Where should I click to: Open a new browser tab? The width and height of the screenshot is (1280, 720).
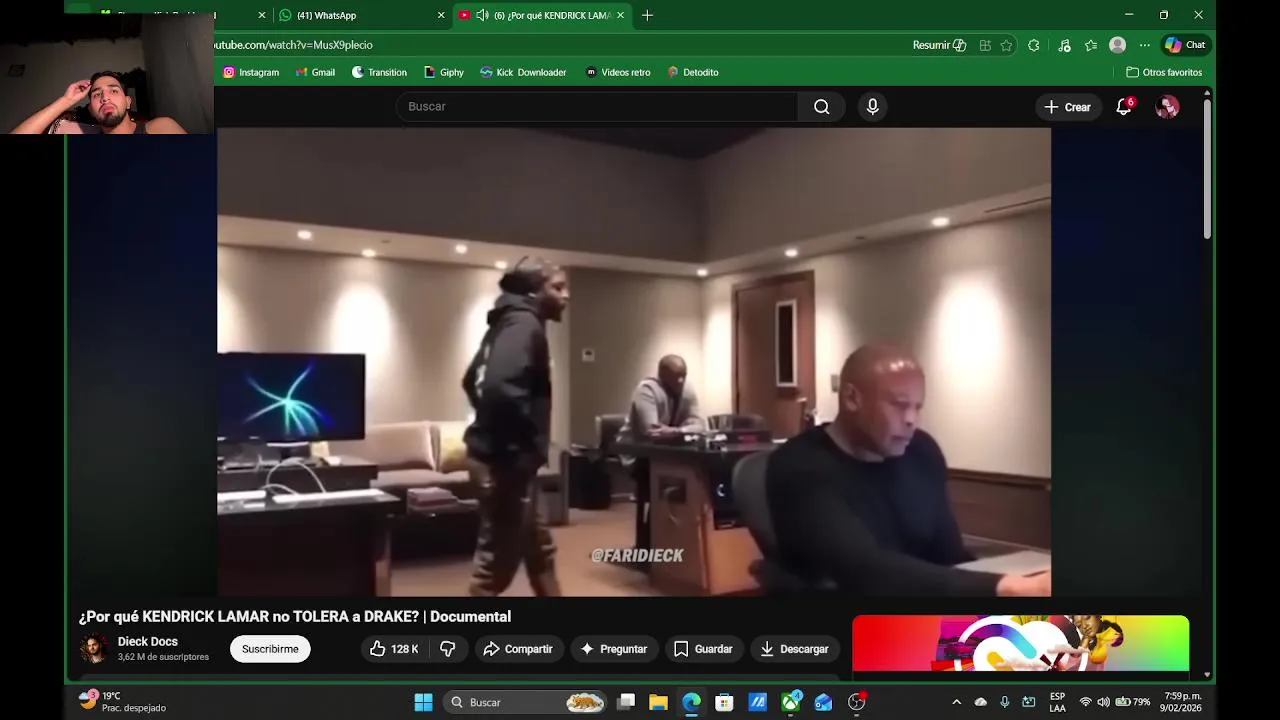(x=647, y=15)
